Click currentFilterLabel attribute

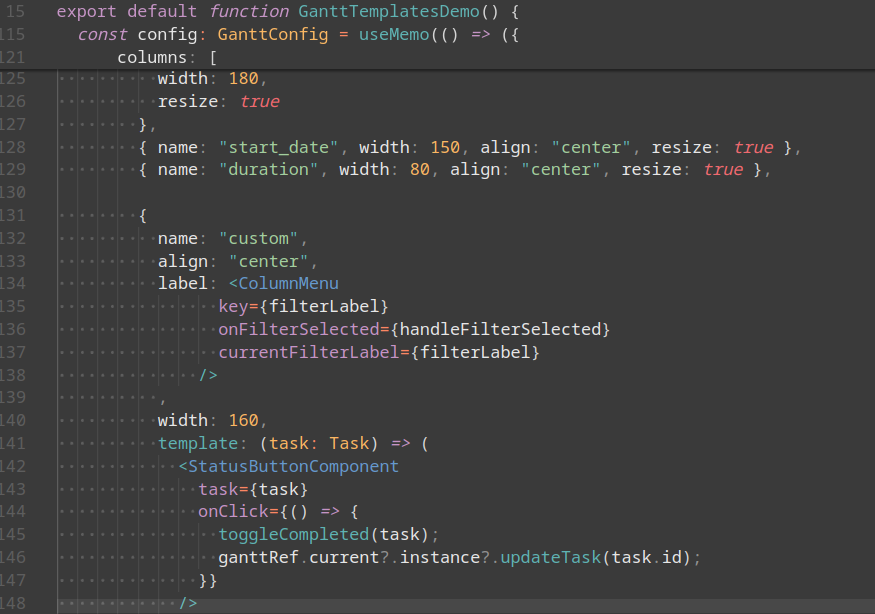pos(309,352)
